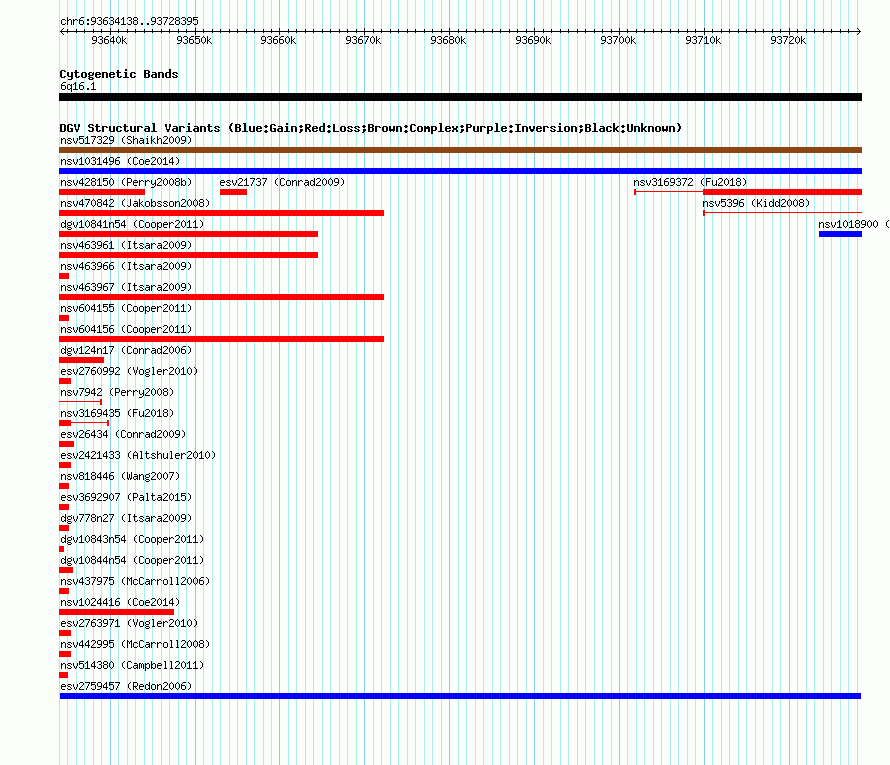Click nsv442995 (McCarroll2008) label
This screenshot has width=890, height=765.
(135, 644)
